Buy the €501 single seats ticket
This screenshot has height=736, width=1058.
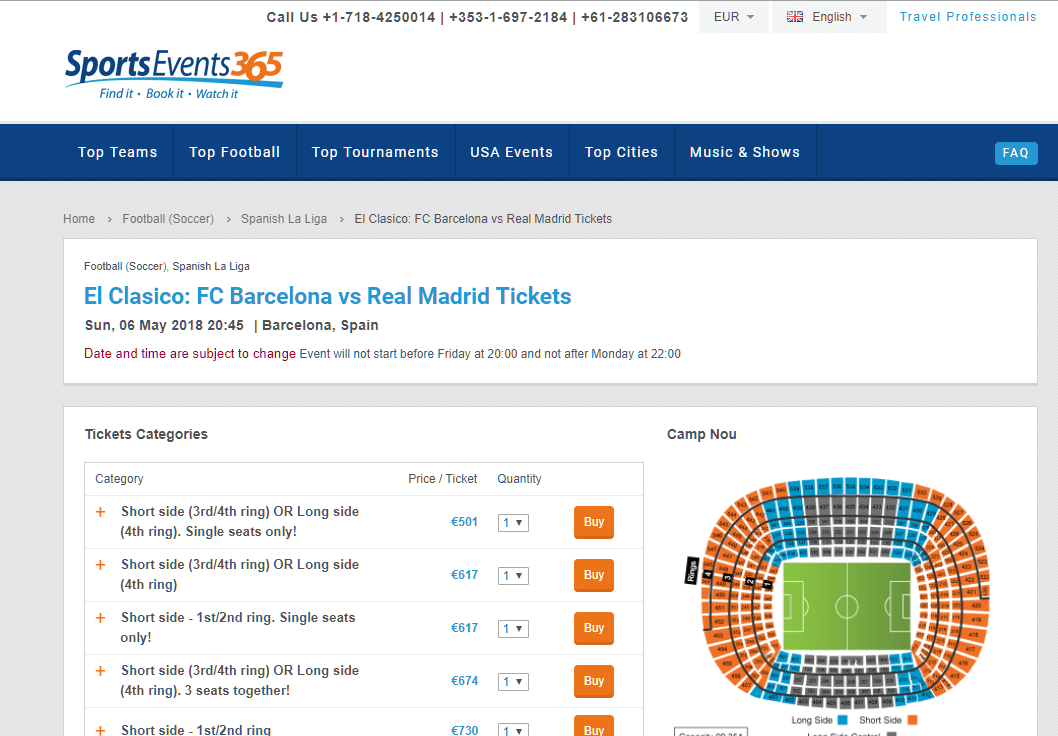coord(593,522)
